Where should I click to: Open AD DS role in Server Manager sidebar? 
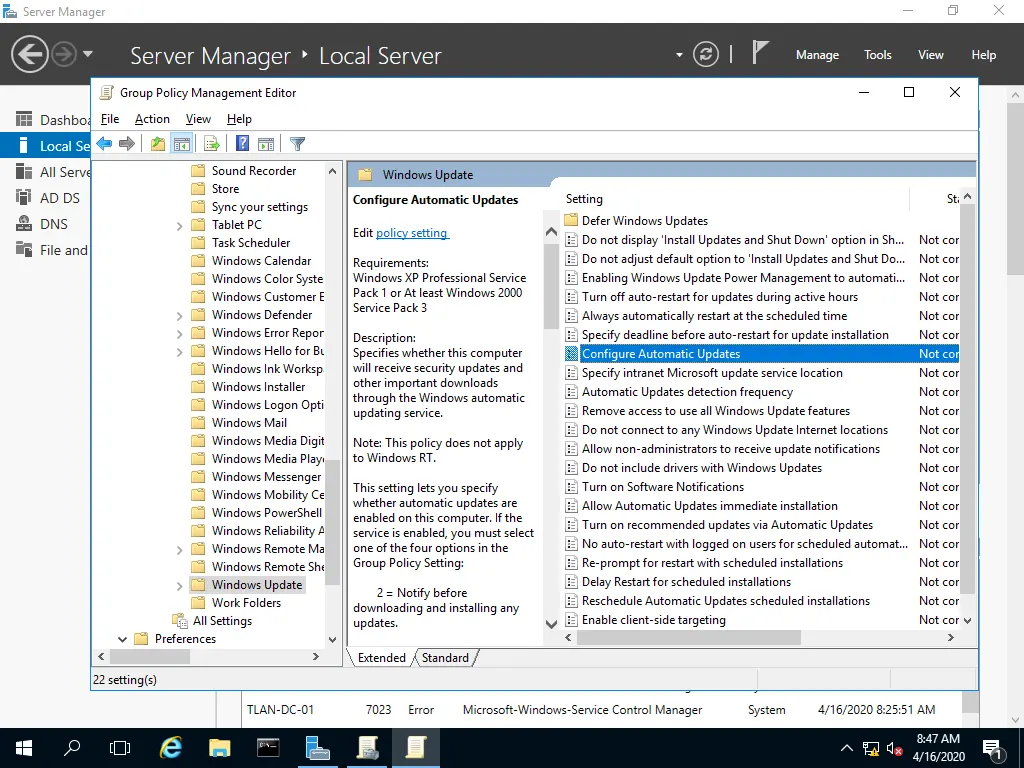coord(48,198)
